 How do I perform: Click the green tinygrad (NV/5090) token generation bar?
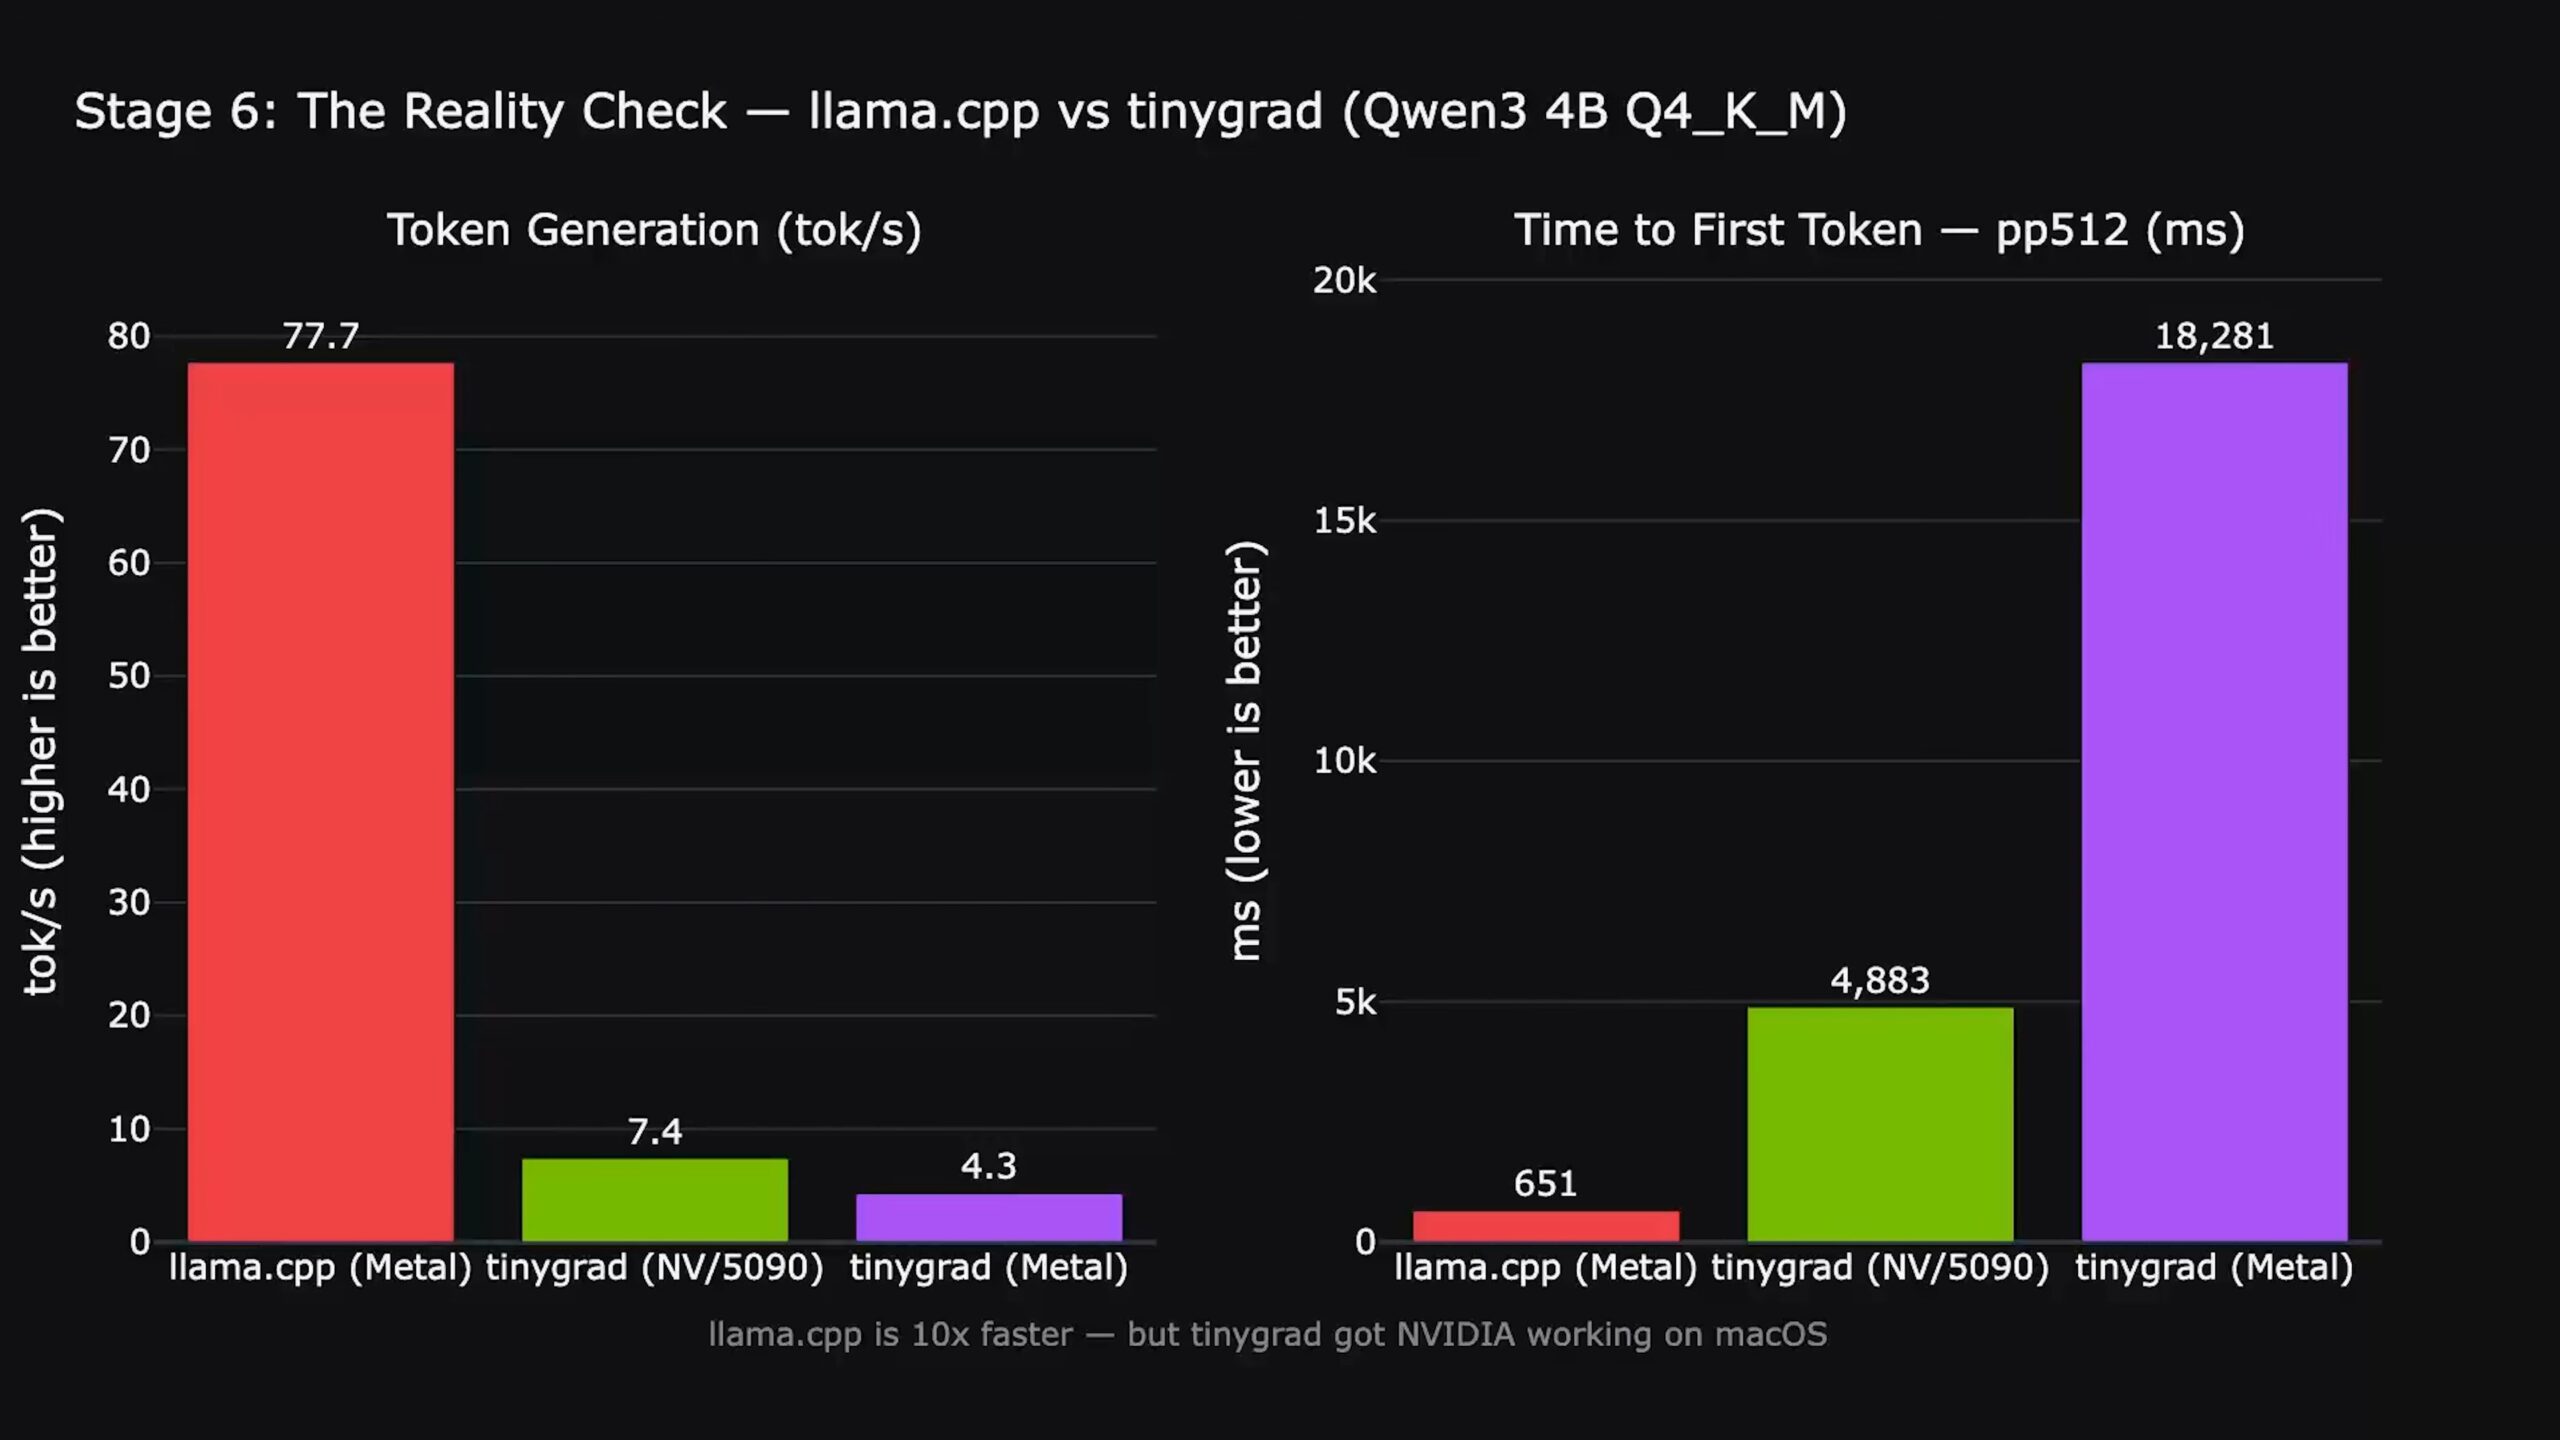655,1200
